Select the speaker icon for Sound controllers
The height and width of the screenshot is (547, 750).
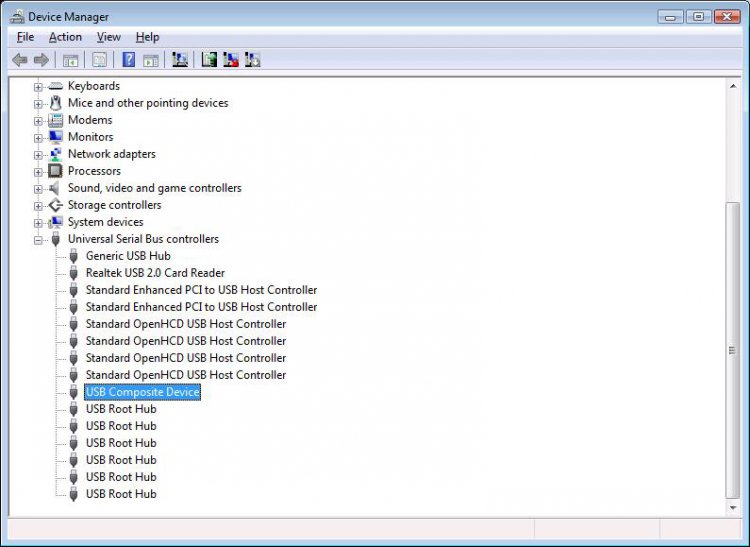55,188
